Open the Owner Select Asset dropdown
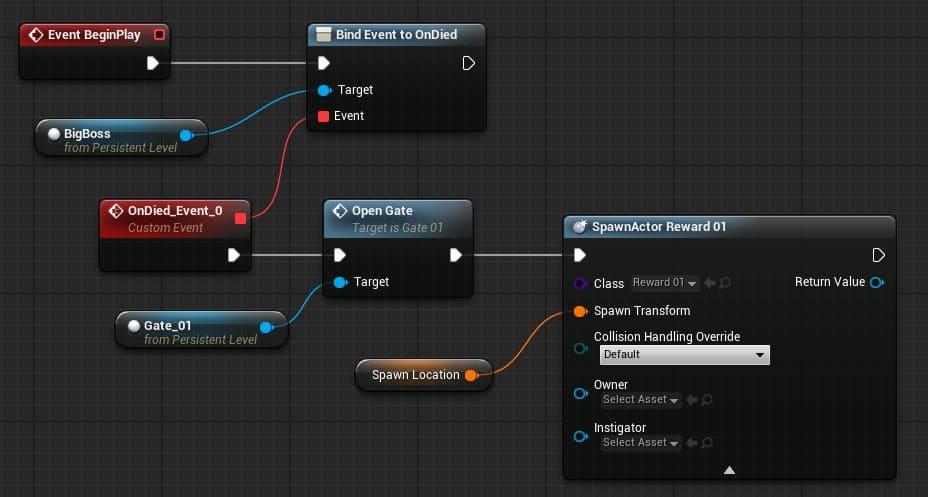 641,400
